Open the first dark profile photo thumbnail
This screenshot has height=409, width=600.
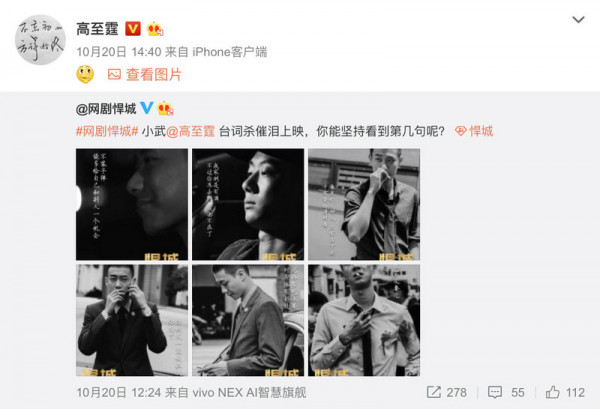[x=132, y=204]
